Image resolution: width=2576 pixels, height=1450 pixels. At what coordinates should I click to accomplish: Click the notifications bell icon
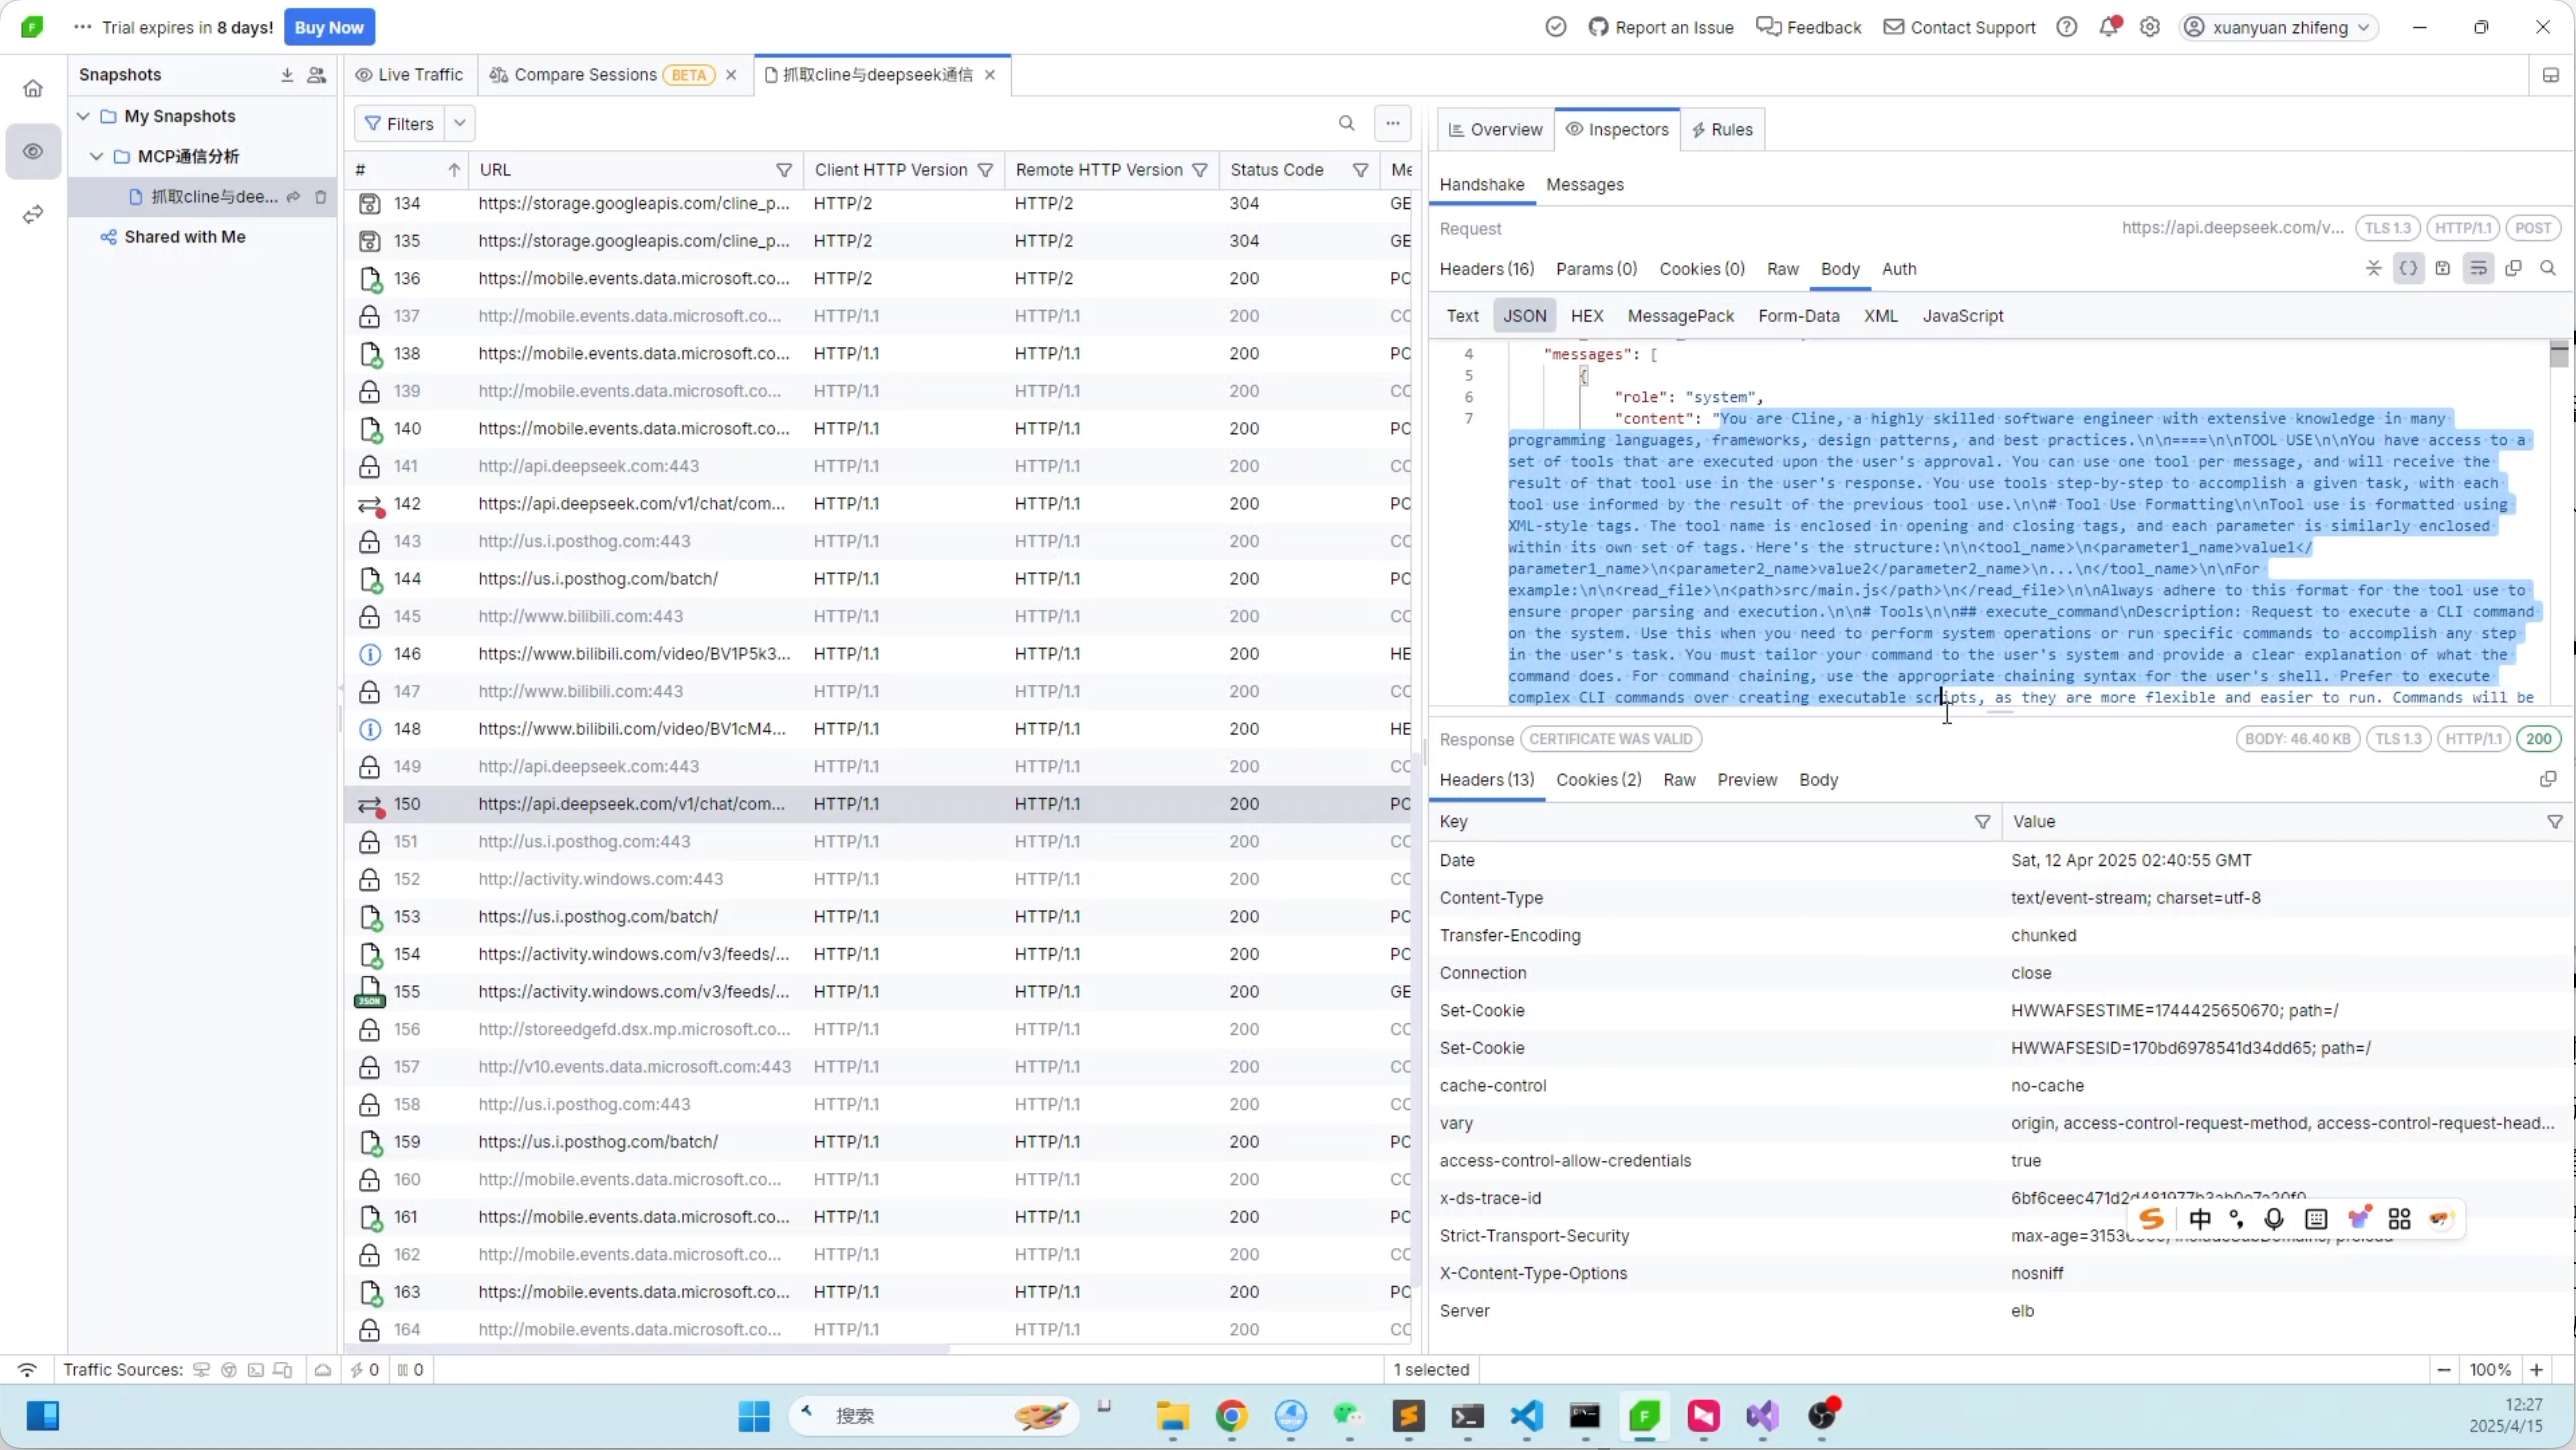coord(2108,27)
